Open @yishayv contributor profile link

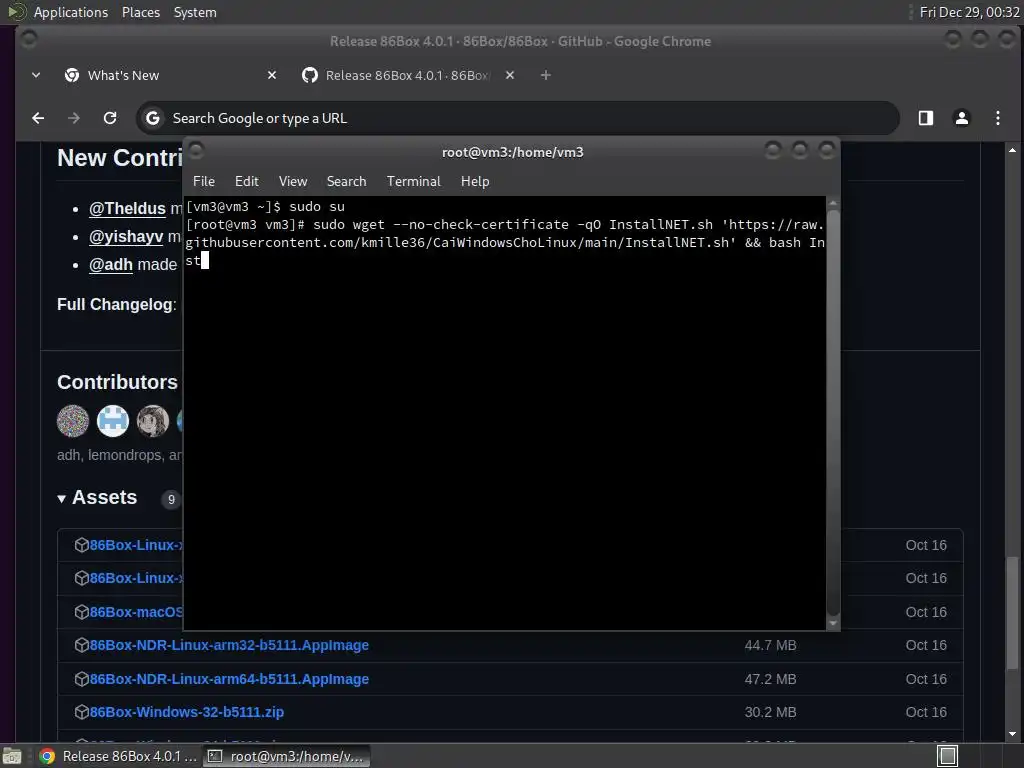point(125,236)
